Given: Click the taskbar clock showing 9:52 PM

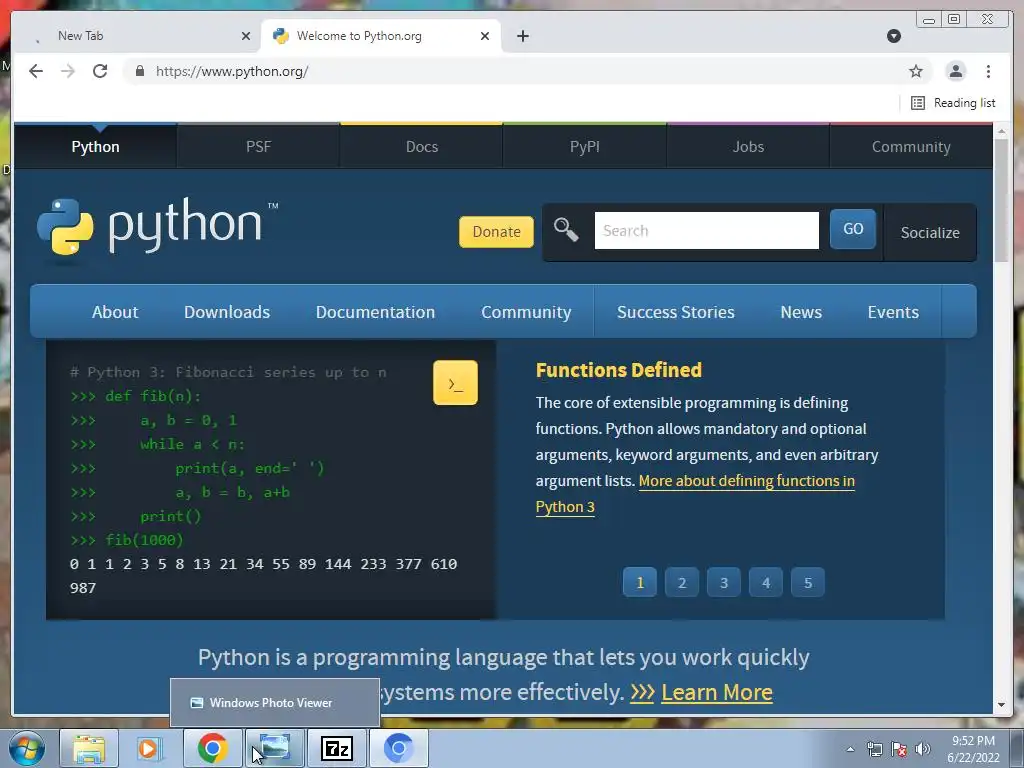Looking at the screenshot, I should tap(973, 749).
